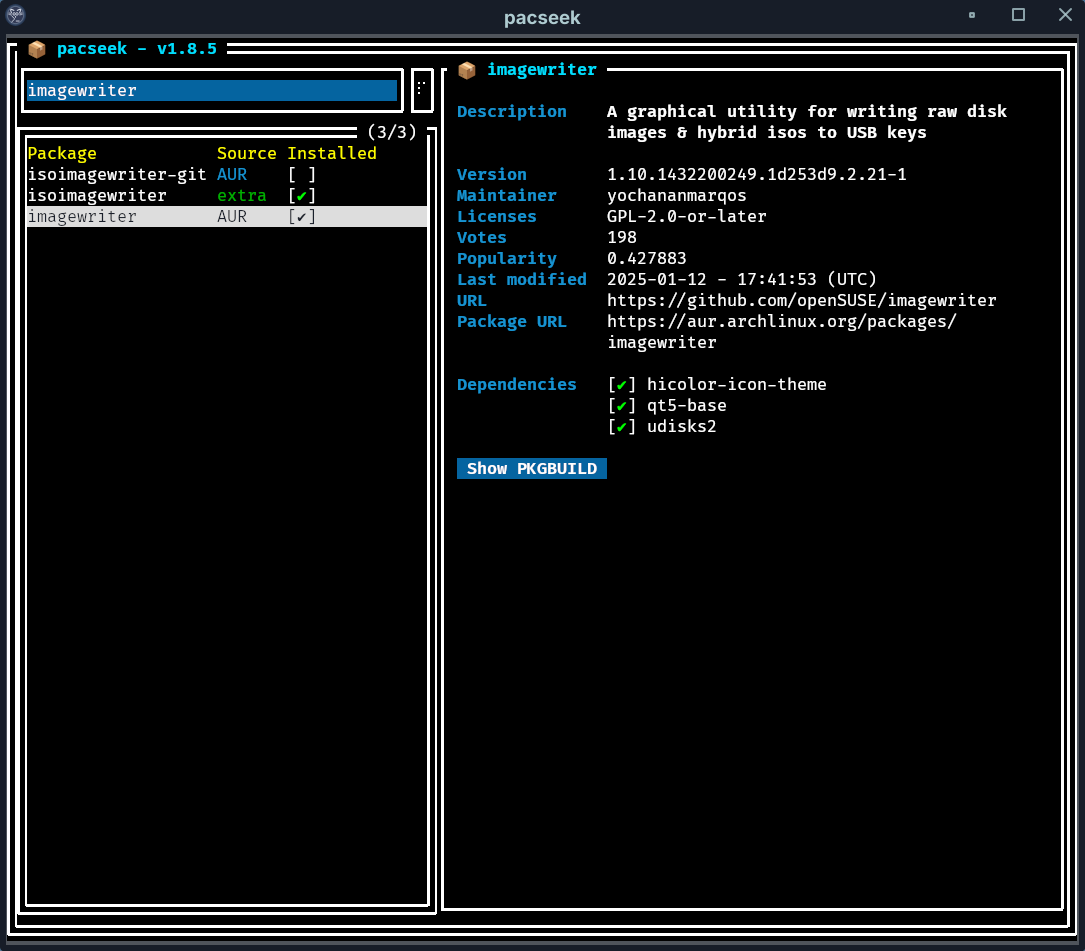Screen dimensions: 1085x951
Task: Click the Installed column header
Action: pos(332,154)
